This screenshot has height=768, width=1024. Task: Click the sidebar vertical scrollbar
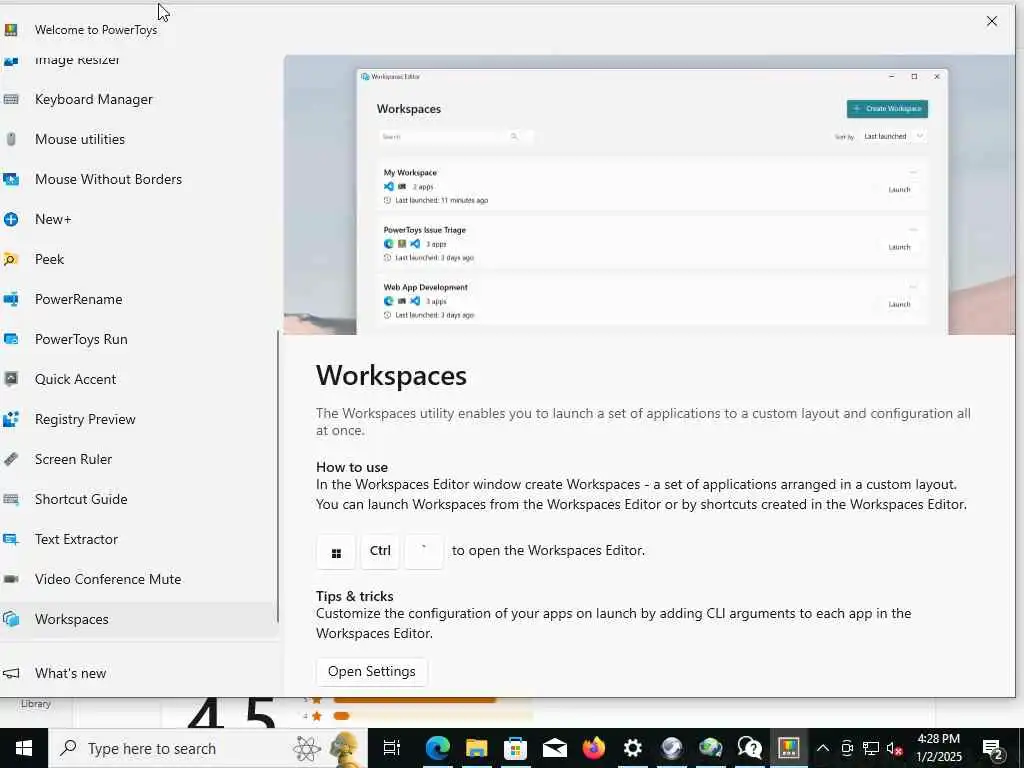point(278,476)
